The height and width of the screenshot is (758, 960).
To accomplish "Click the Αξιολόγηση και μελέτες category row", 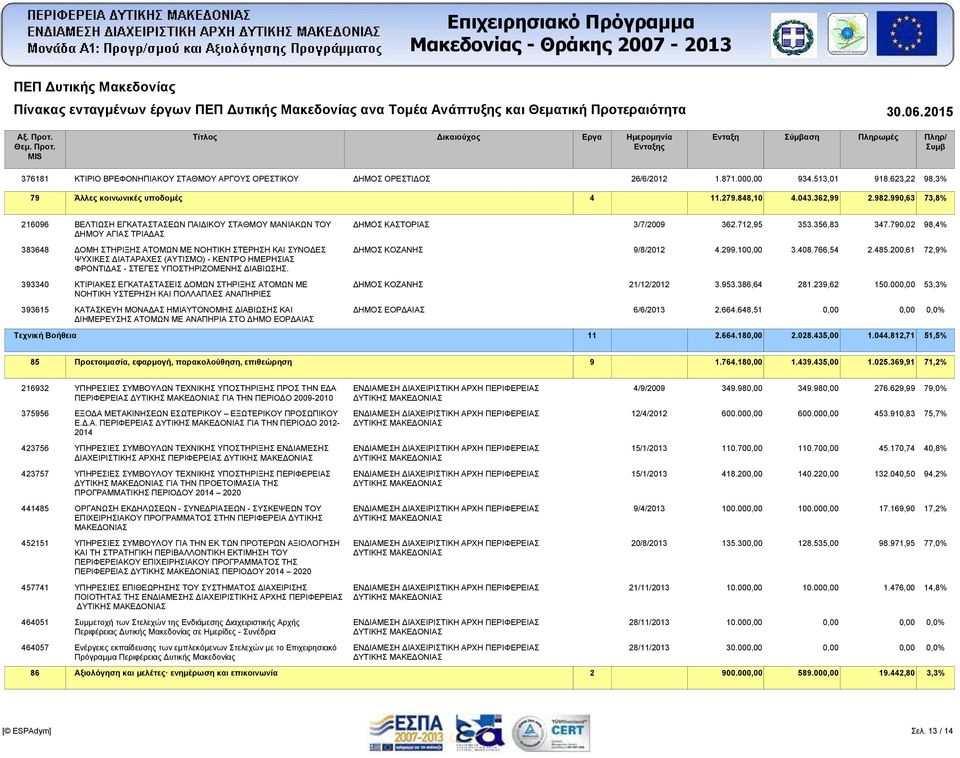I will [479, 678].
